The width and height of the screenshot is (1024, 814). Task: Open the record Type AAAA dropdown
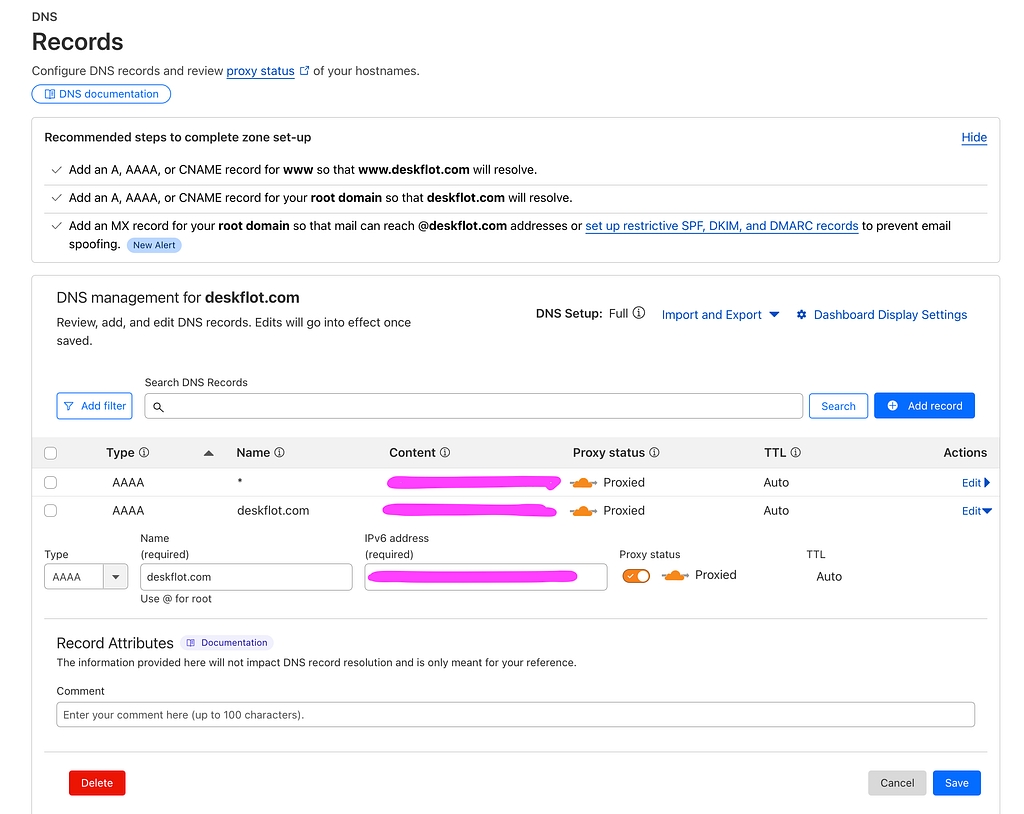tap(86, 577)
